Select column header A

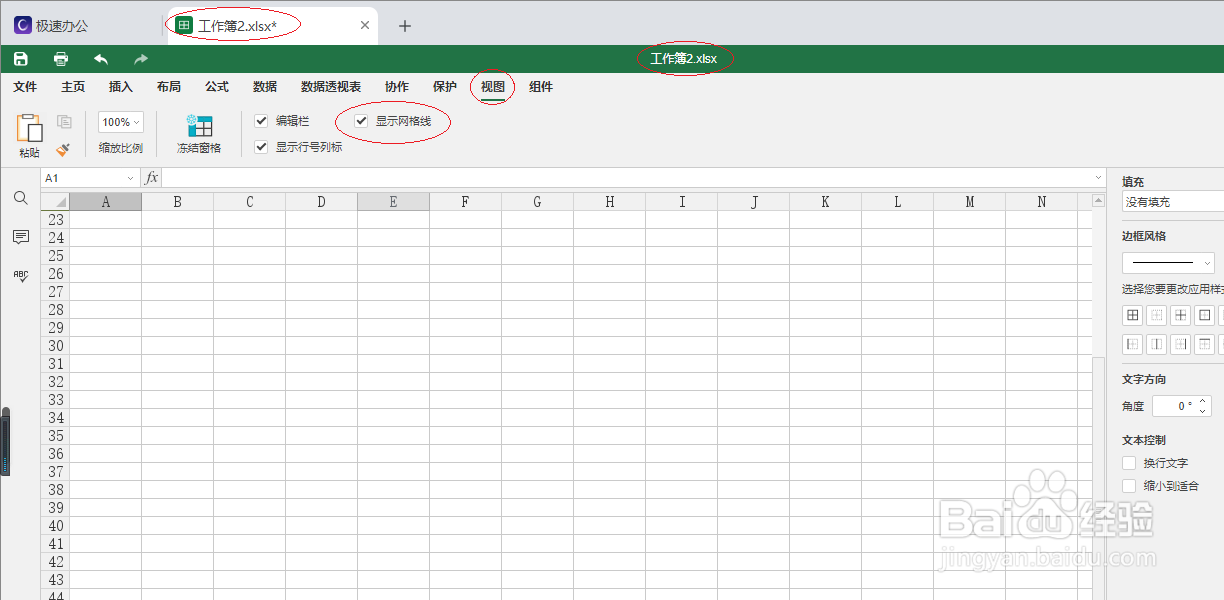coord(105,202)
